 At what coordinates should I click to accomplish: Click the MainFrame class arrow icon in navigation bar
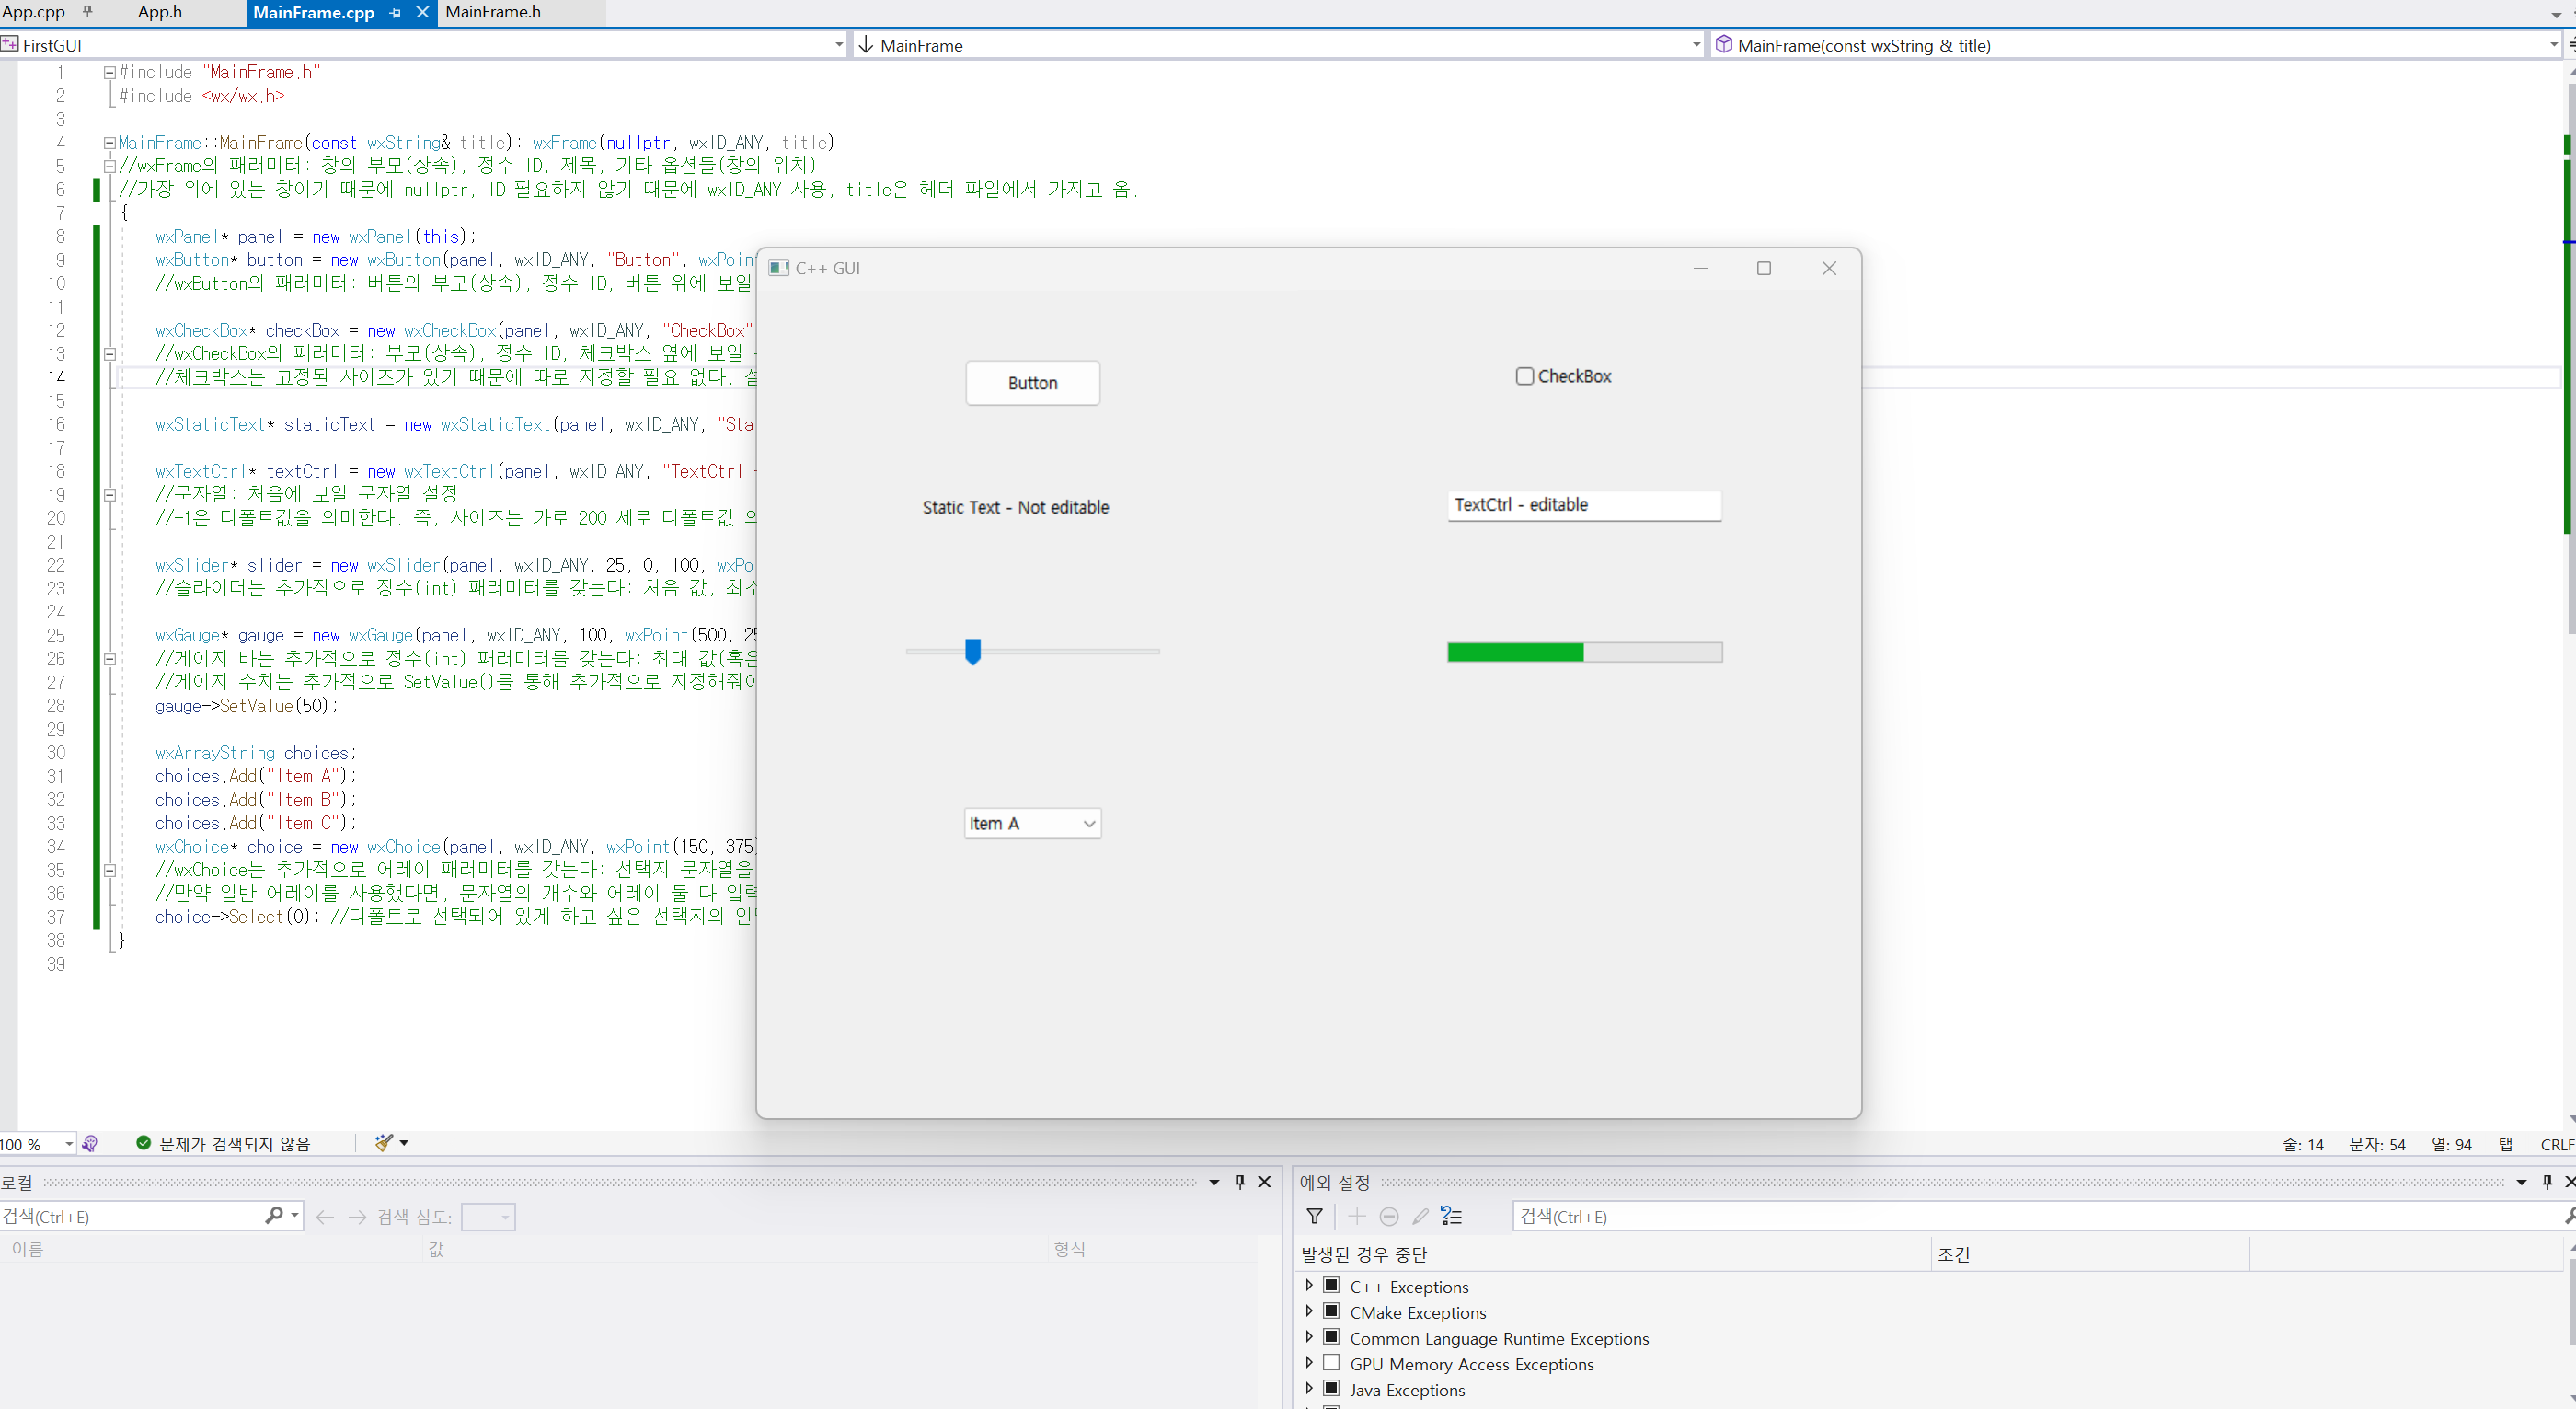click(x=866, y=44)
